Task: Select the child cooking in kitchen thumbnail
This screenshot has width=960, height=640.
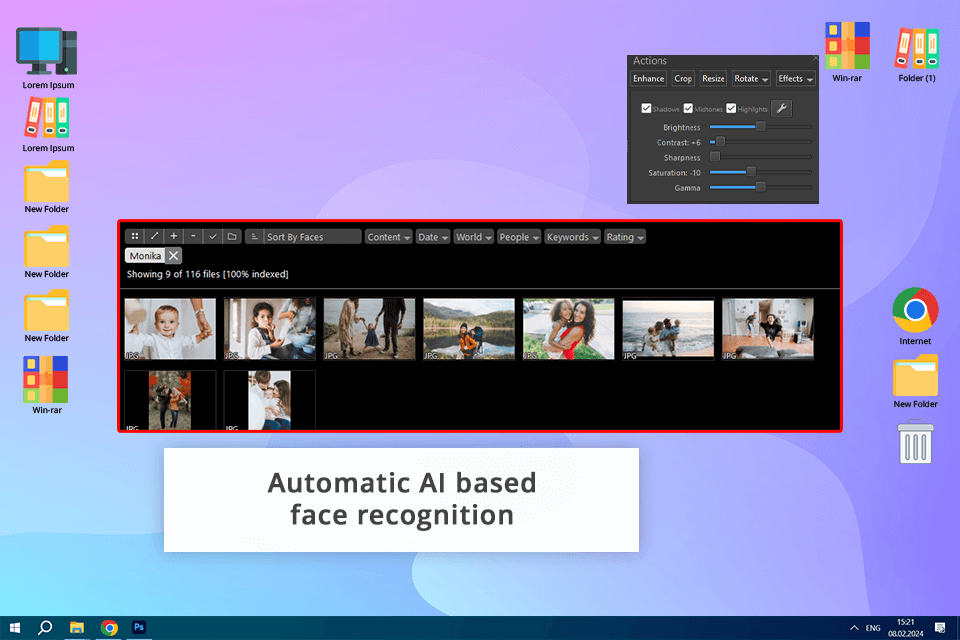Action: tap(269, 328)
